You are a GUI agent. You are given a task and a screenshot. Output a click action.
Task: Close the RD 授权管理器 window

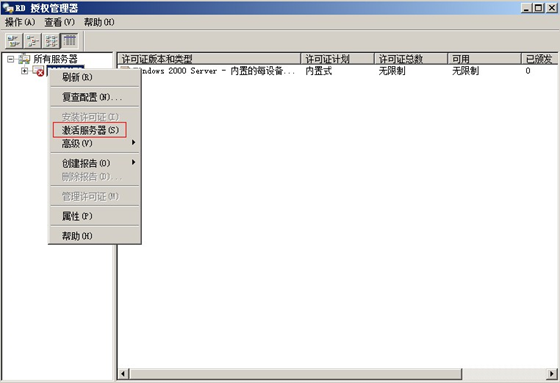(x=552, y=8)
